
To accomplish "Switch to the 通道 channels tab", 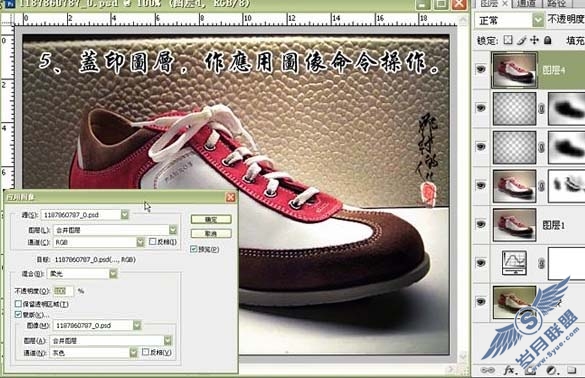I will point(527,4).
